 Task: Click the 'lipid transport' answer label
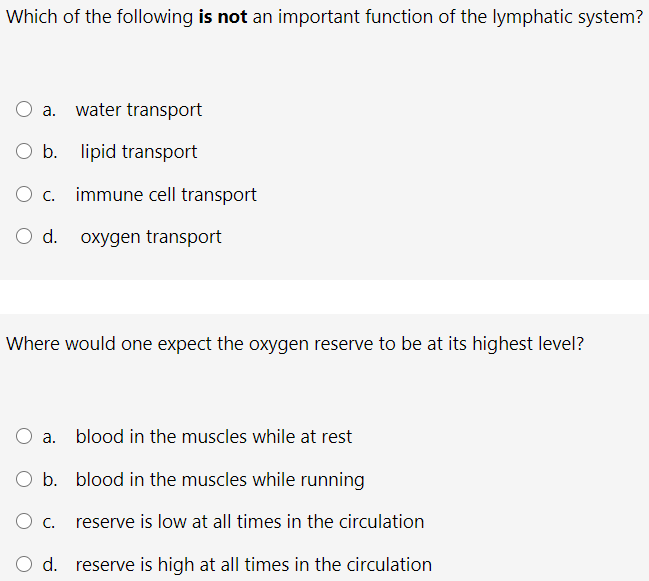(x=139, y=152)
